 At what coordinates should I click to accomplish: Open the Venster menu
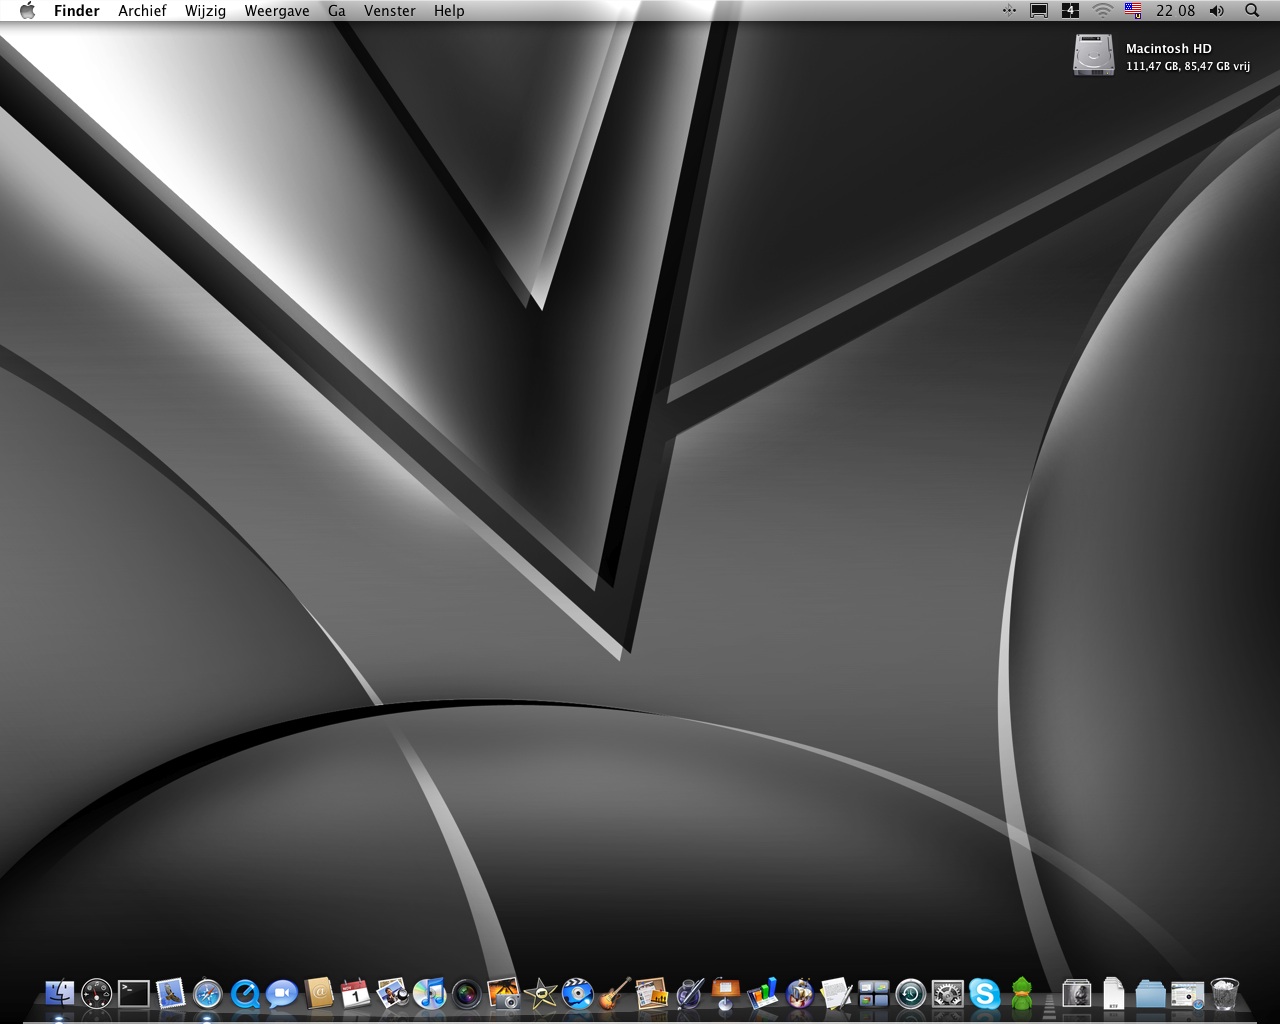pos(390,11)
